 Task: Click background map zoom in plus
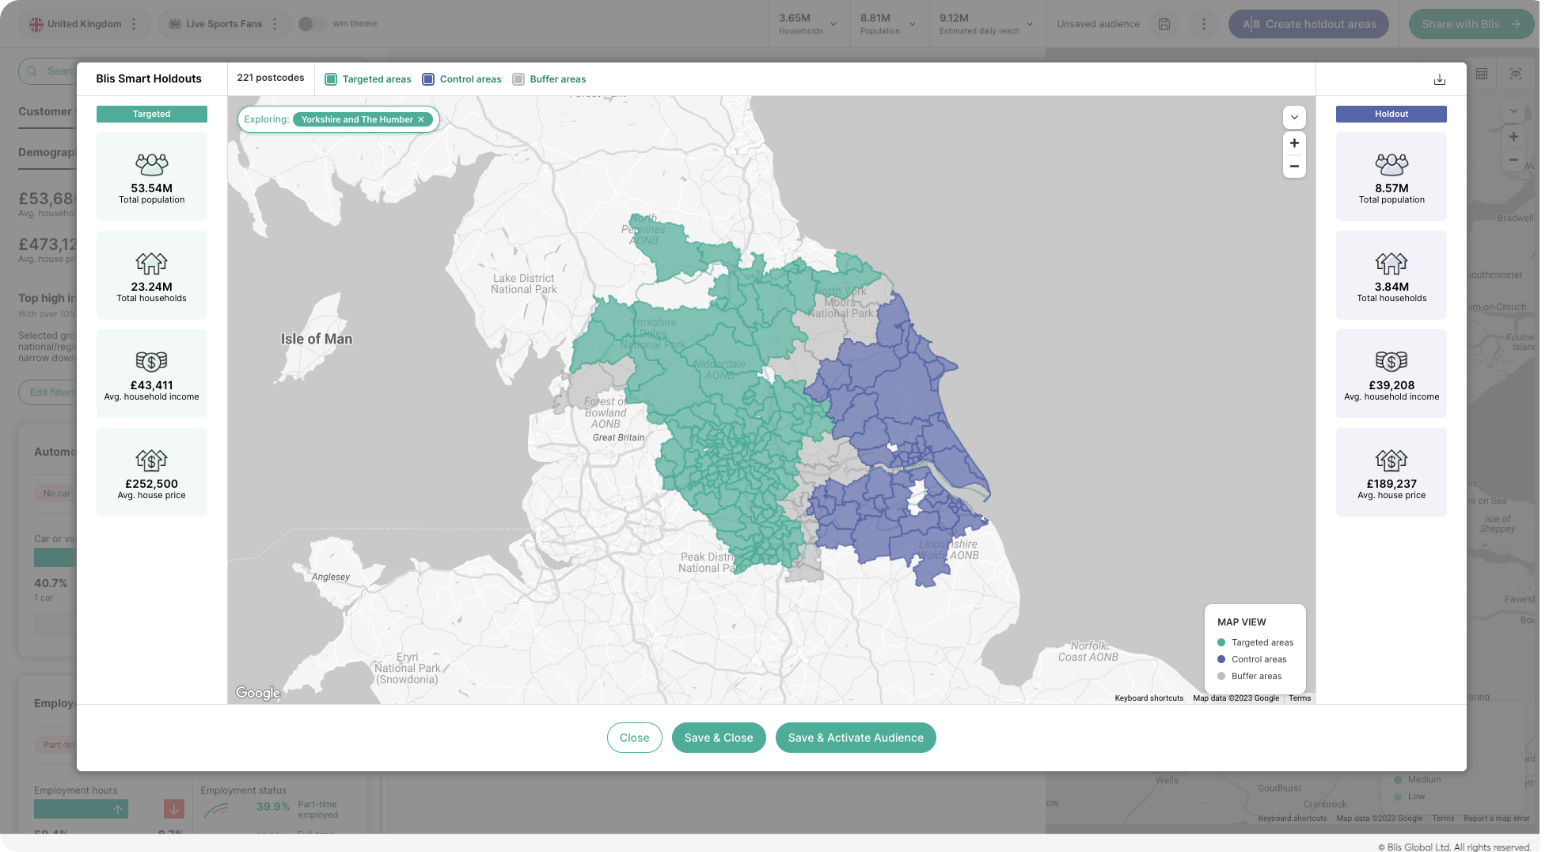1513,137
